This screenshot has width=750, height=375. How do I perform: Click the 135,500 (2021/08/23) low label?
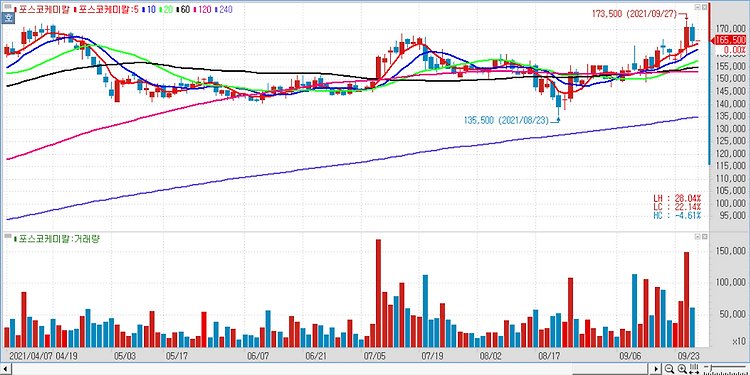coord(507,120)
